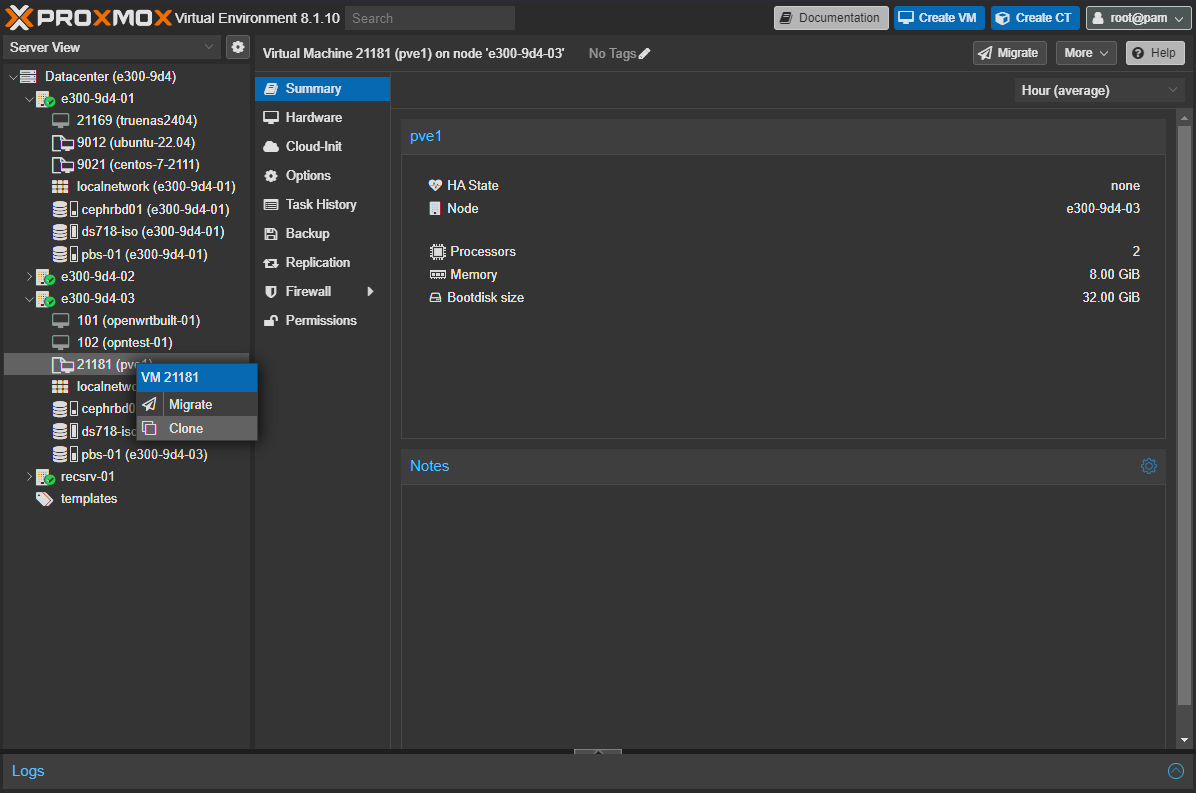Switch to the Options tab
This screenshot has height=793, width=1196.
[323, 175]
